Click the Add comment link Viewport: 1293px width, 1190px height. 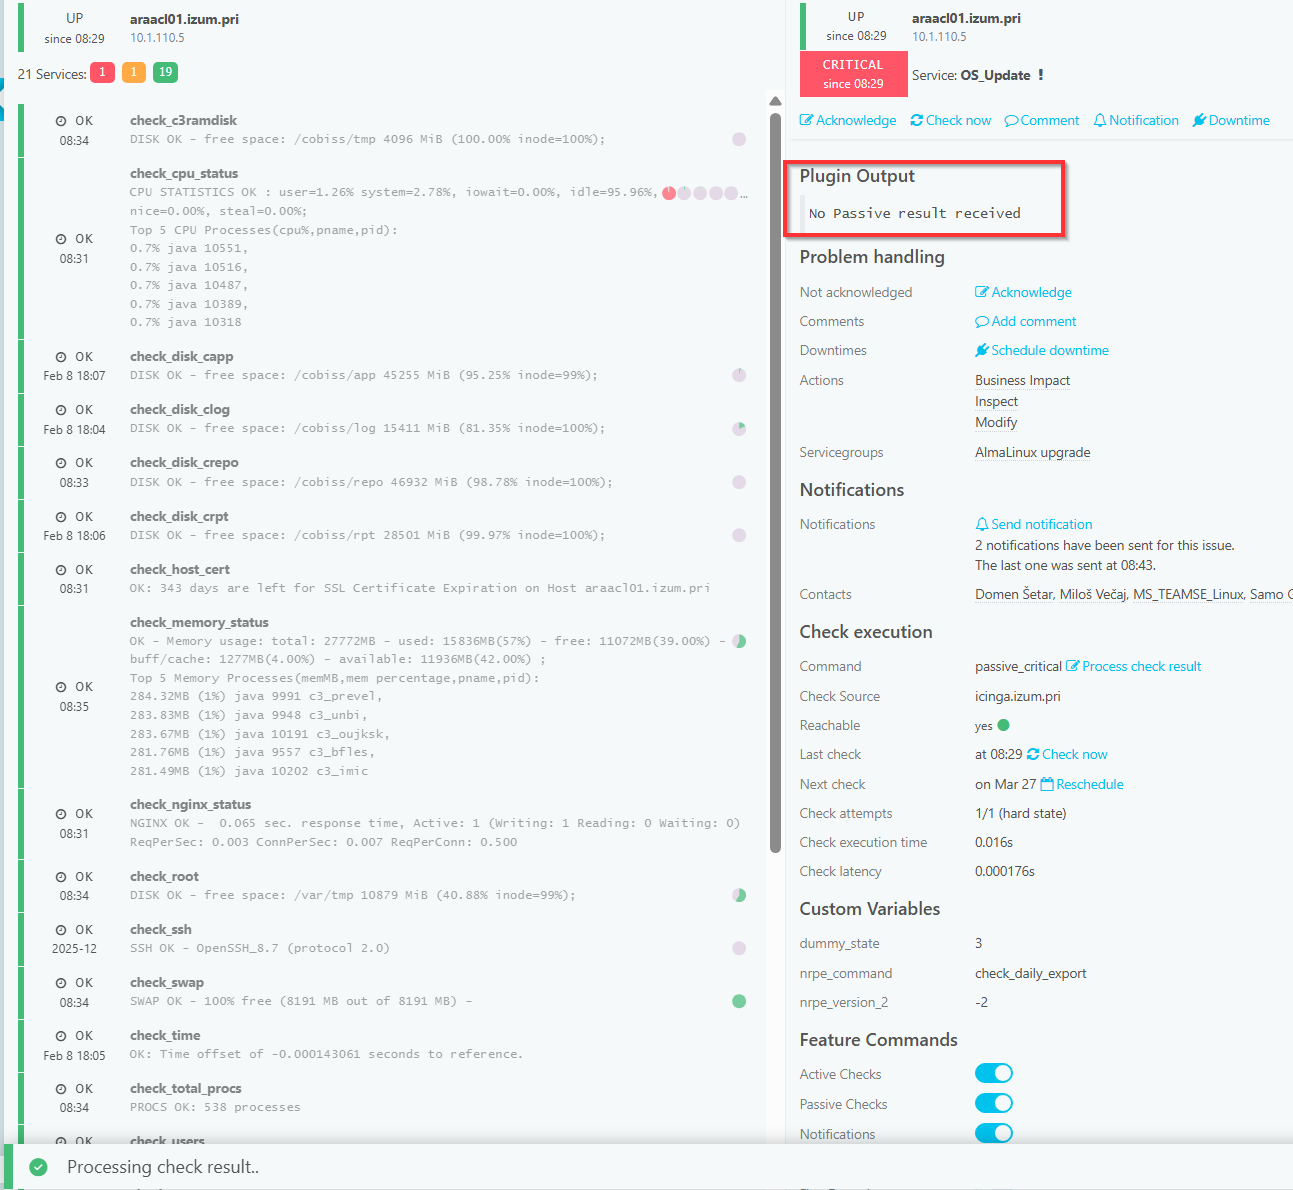(1033, 322)
